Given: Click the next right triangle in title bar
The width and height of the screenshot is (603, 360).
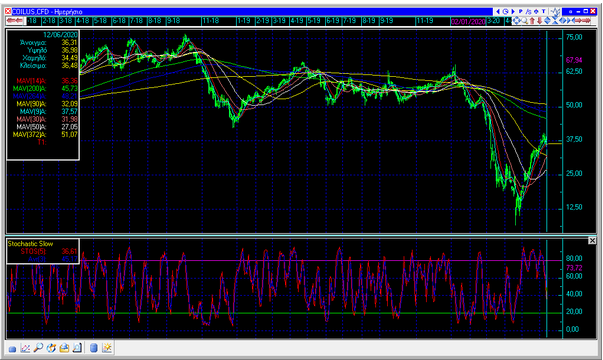Looking at the screenshot, I should [513, 12].
